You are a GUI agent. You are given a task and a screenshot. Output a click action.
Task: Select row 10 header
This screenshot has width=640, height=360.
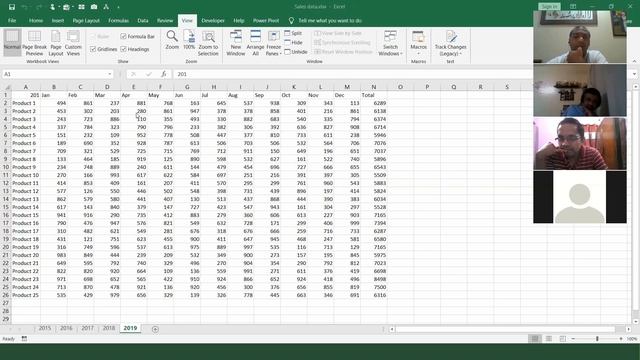[x=6, y=167]
